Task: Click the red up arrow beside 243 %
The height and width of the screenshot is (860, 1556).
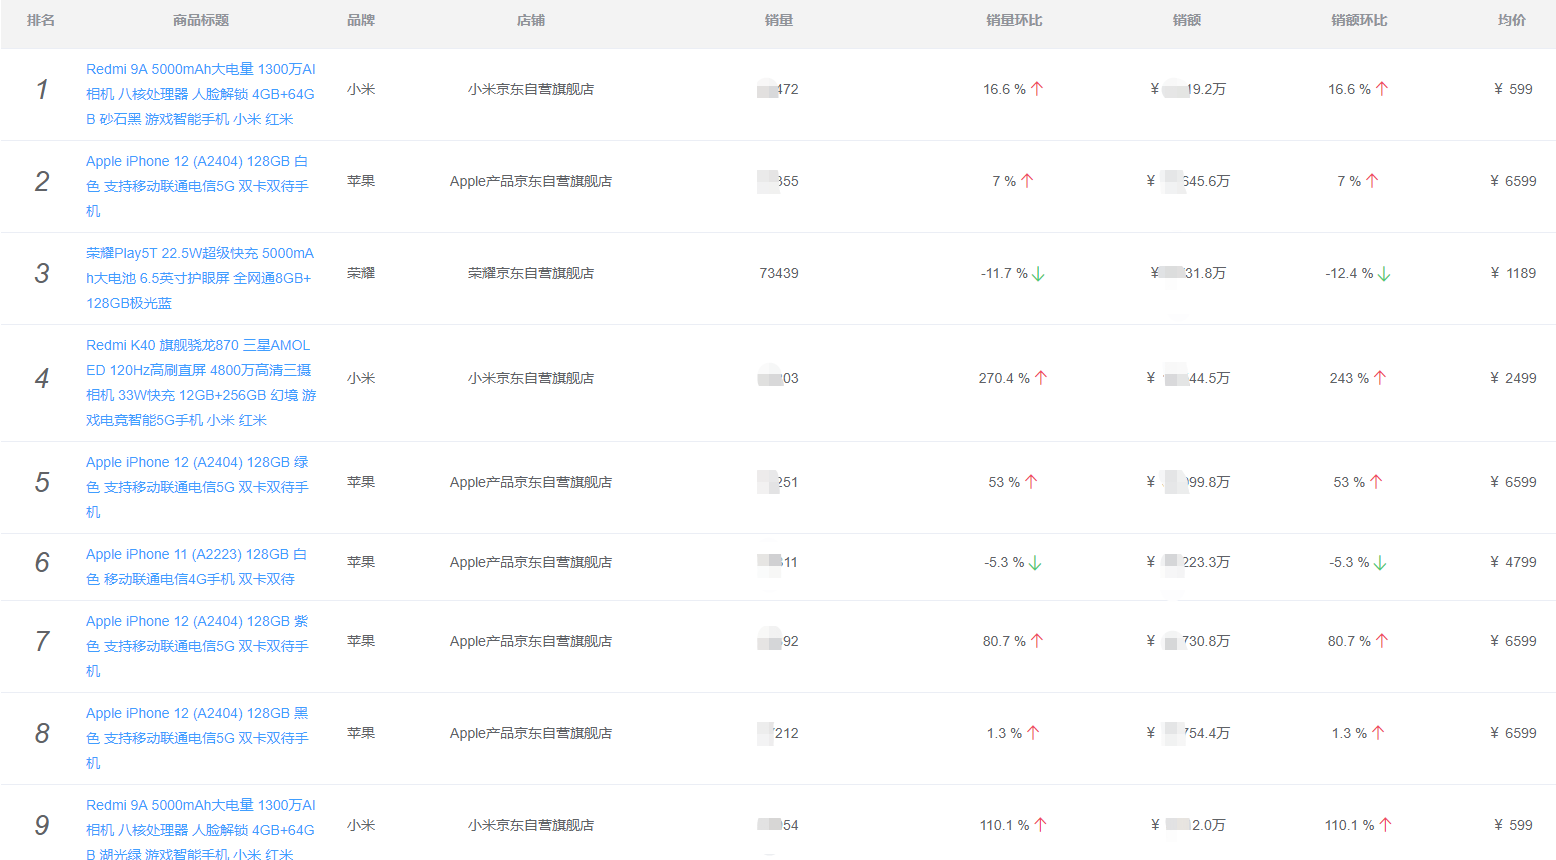Action: pos(1380,378)
